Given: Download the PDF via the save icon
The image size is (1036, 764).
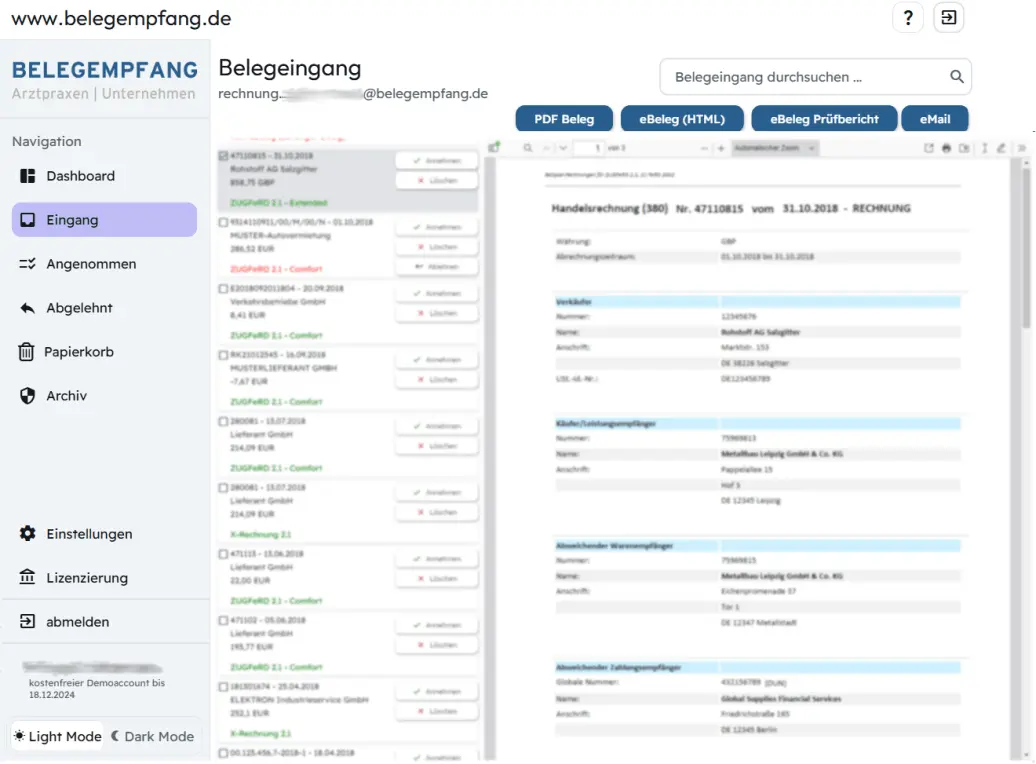Looking at the screenshot, I should 964,148.
